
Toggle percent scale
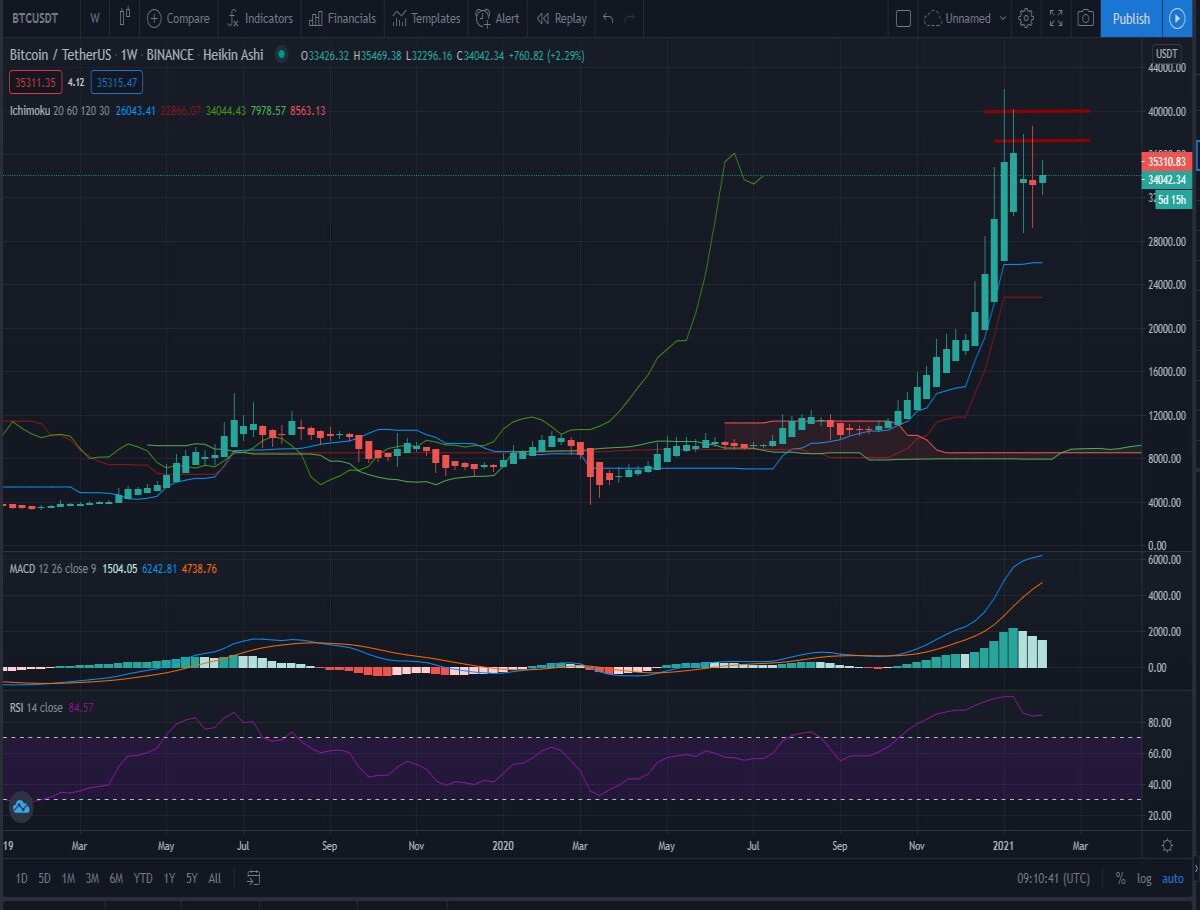(x=1120, y=878)
